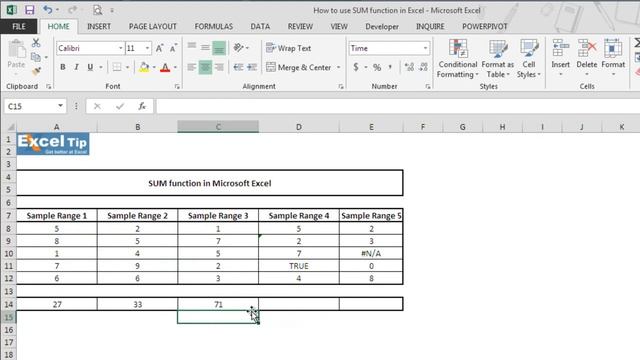Viewport: 640px width, 360px height.
Task: Open the borders dropdown arrow
Action: [127, 67]
